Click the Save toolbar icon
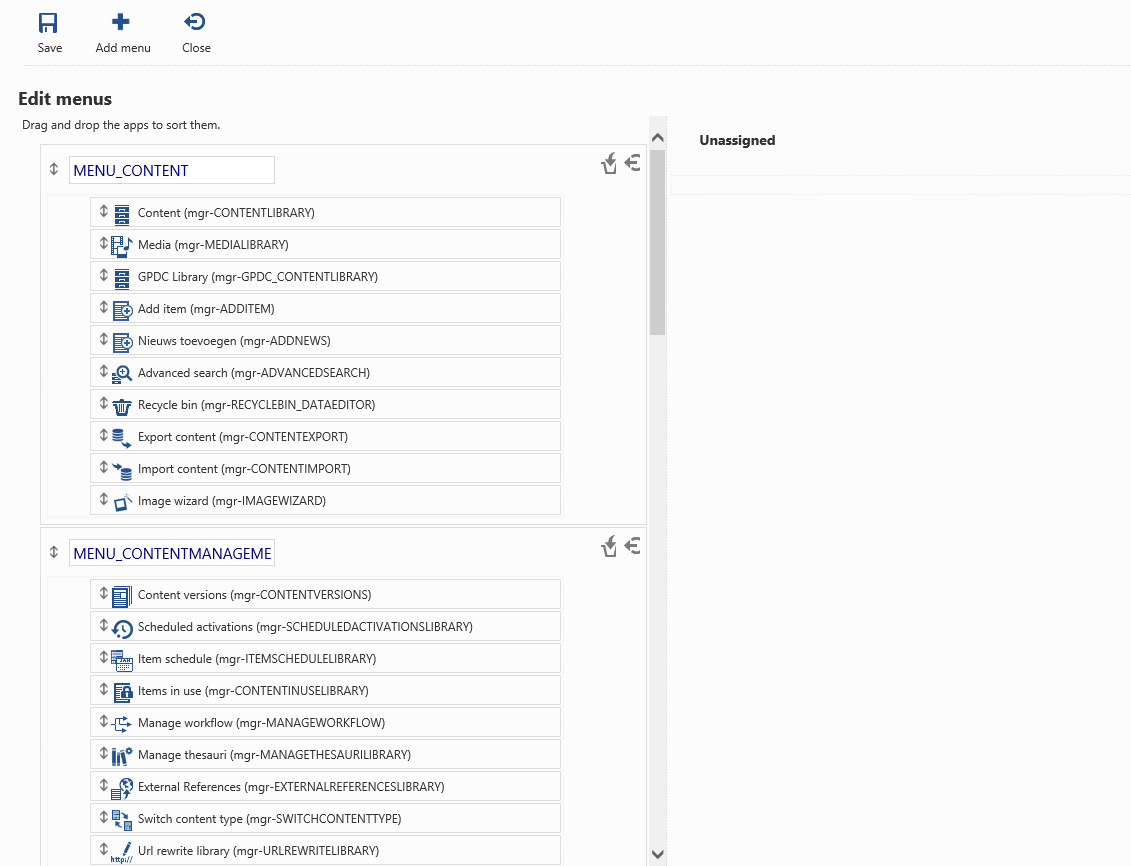Image resolution: width=1131 pixels, height=866 pixels. coord(48,23)
